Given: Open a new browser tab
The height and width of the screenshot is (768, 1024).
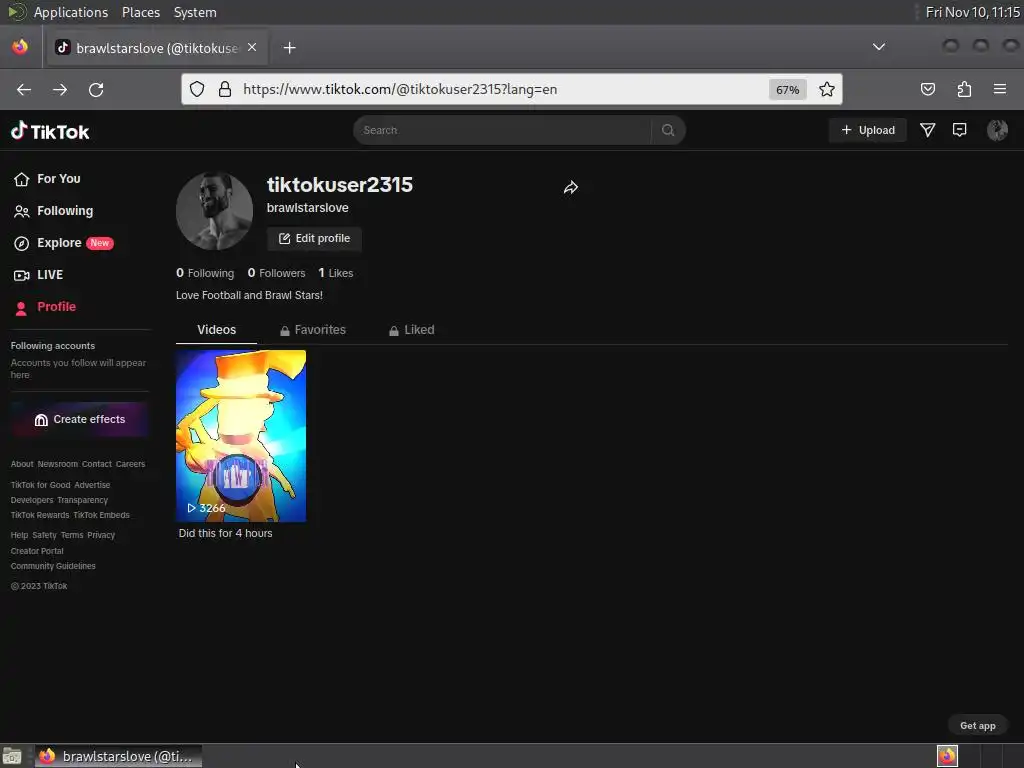Looking at the screenshot, I should (289, 48).
